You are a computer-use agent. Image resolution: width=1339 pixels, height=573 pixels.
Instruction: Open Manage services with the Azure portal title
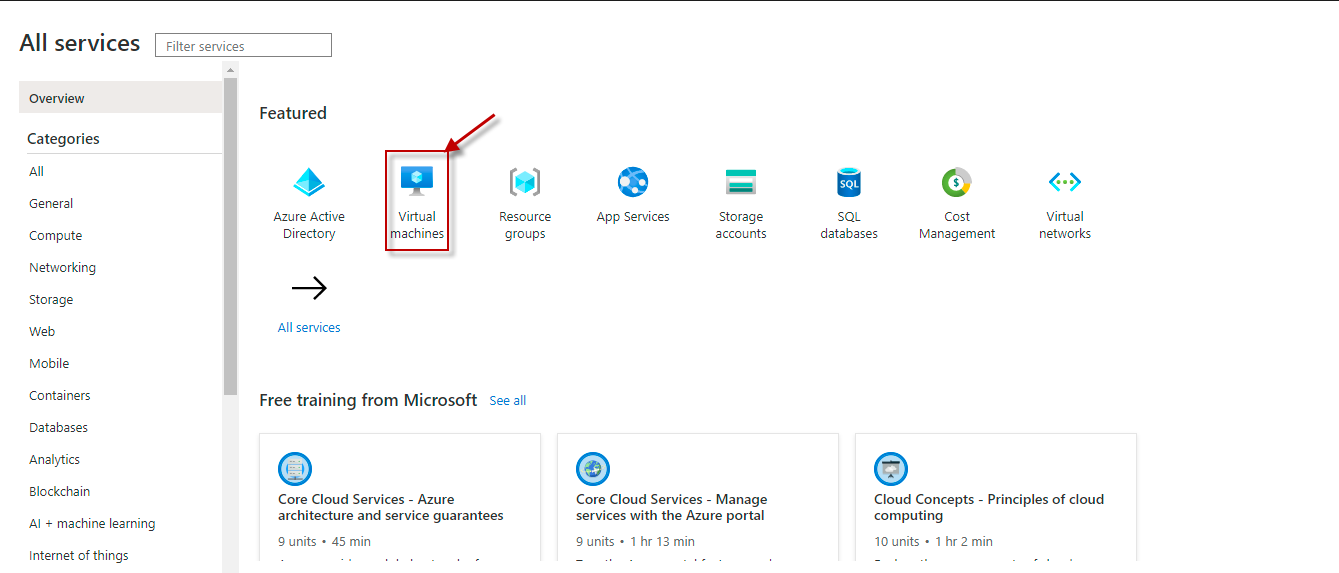[672, 507]
